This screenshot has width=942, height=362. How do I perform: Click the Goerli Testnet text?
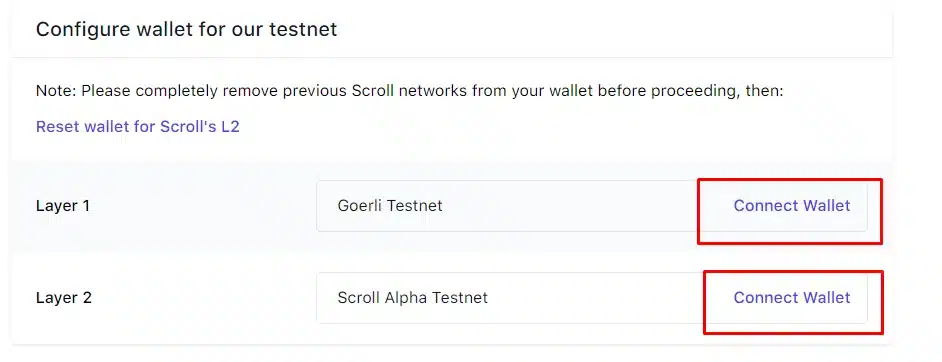pos(390,206)
